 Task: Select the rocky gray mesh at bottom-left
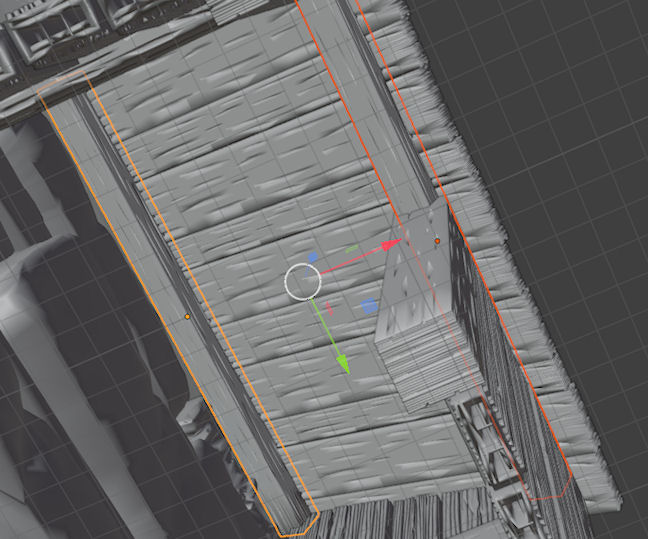click(x=60, y=400)
